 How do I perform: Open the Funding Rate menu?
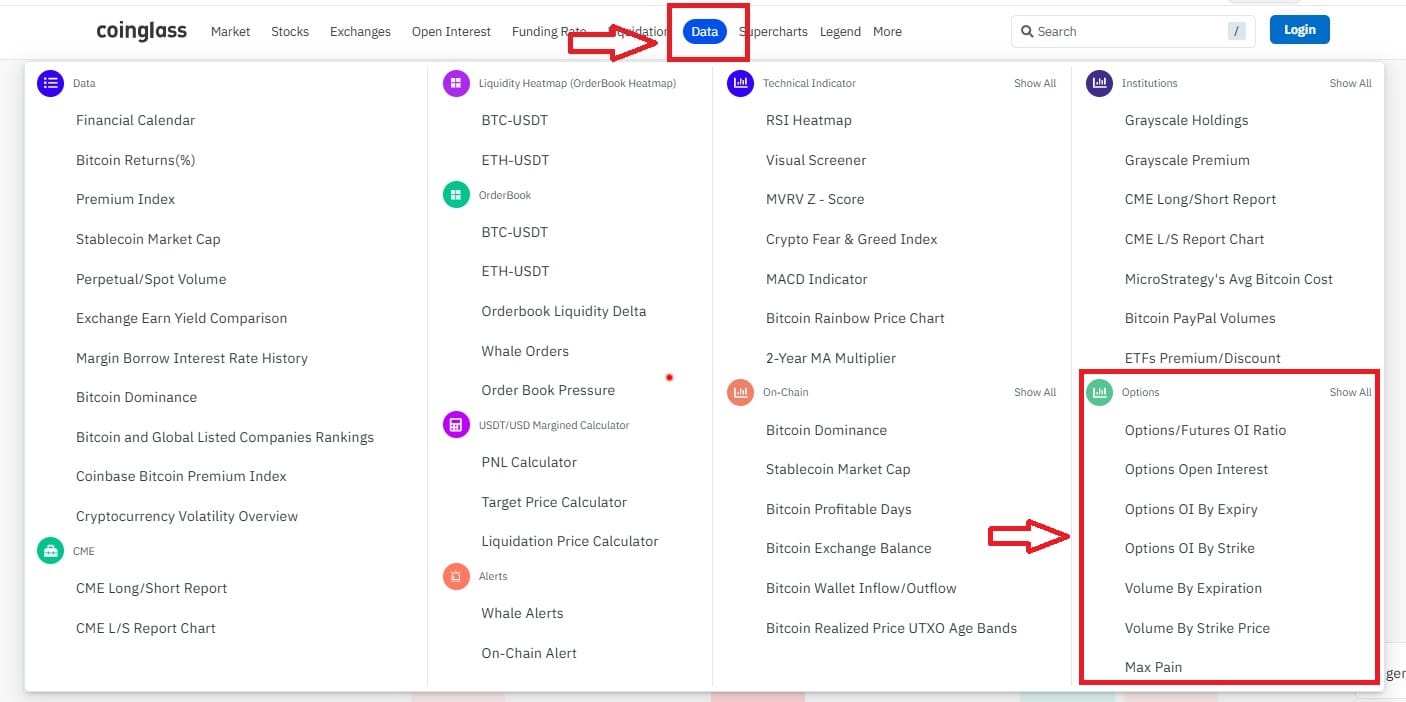click(549, 32)
